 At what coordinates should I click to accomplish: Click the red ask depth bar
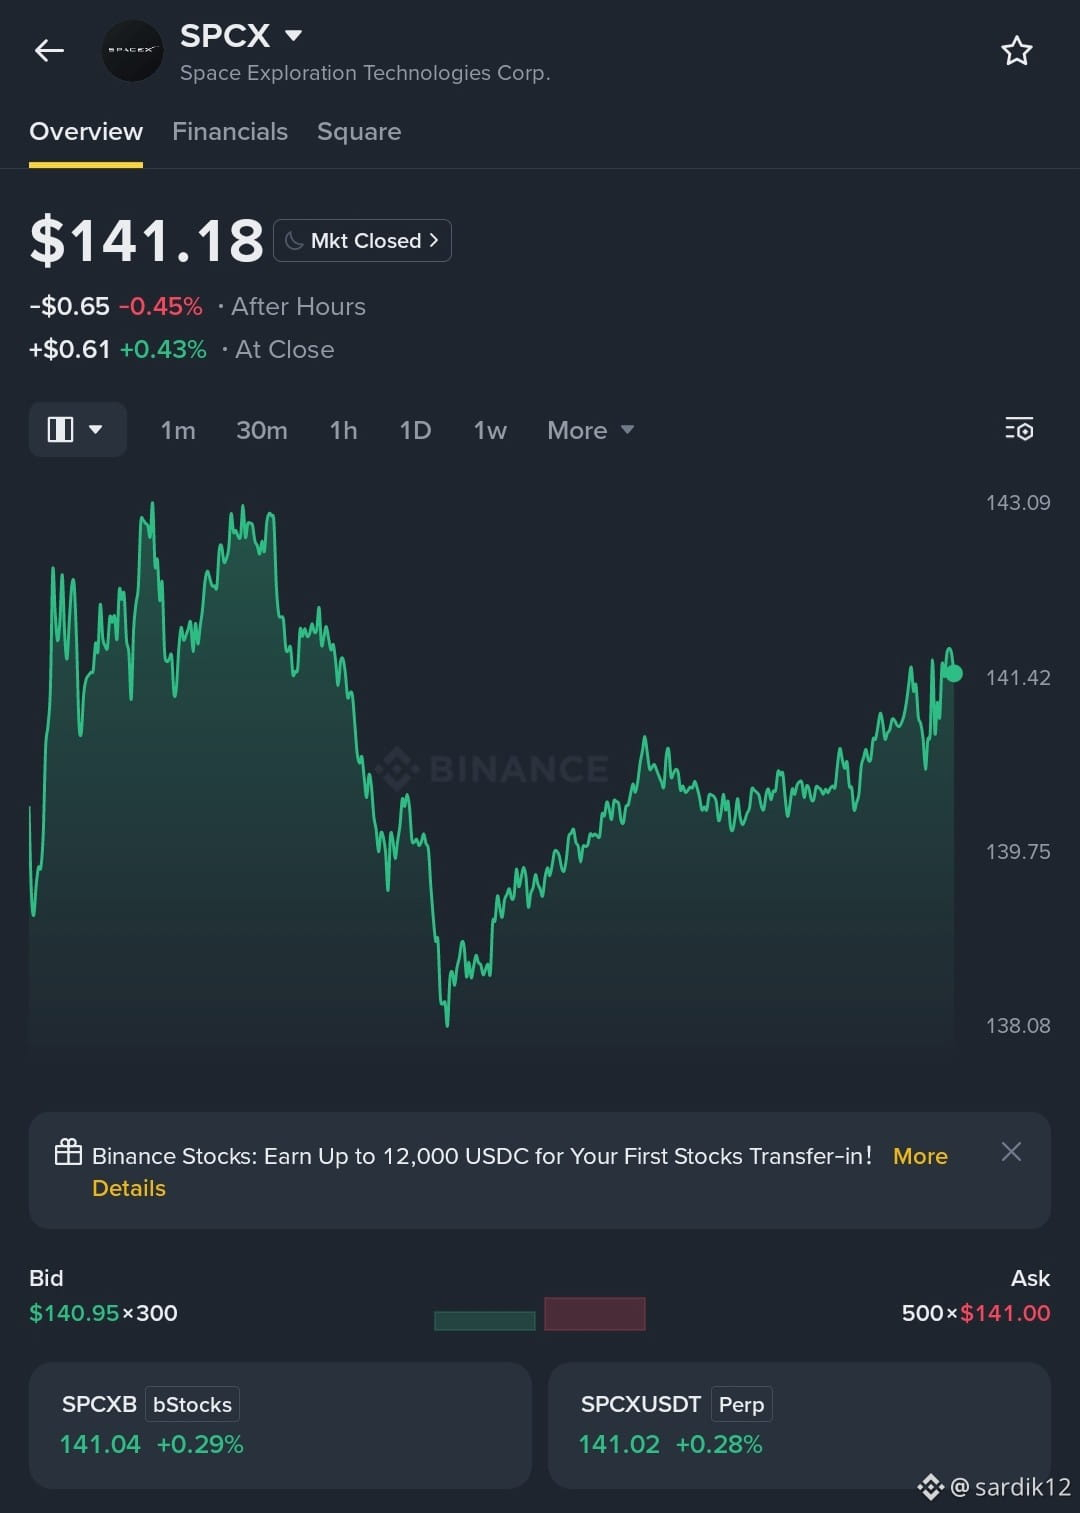click(x=595, y=1314)
